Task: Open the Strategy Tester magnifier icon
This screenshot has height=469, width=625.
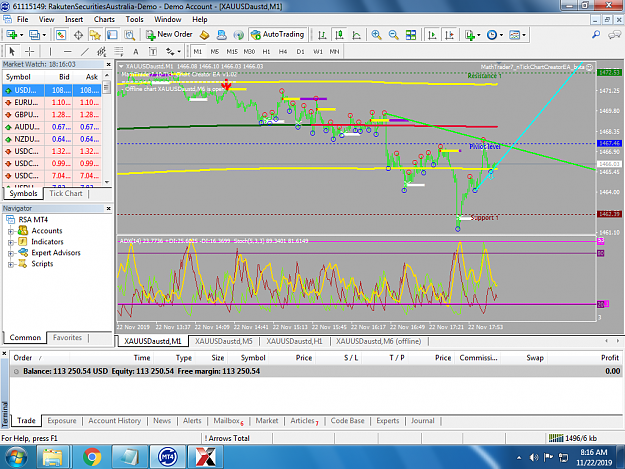Action: pyautogui.click(x=130, y=35)
